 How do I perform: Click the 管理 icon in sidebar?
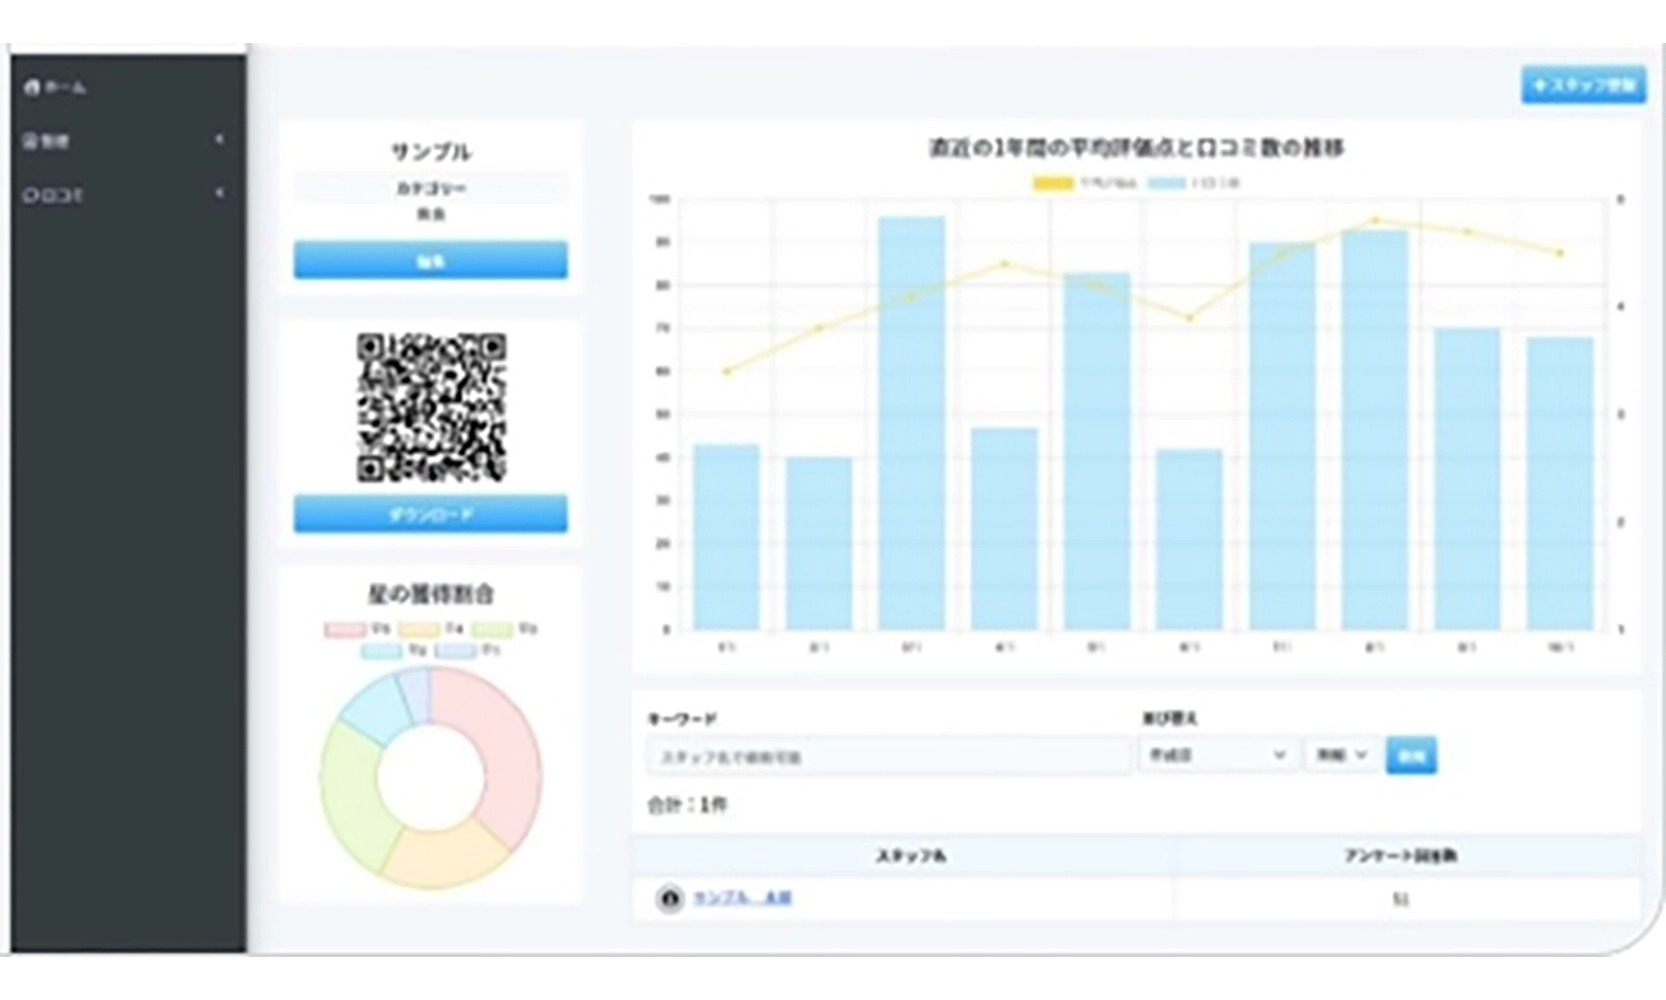(31, 141)
